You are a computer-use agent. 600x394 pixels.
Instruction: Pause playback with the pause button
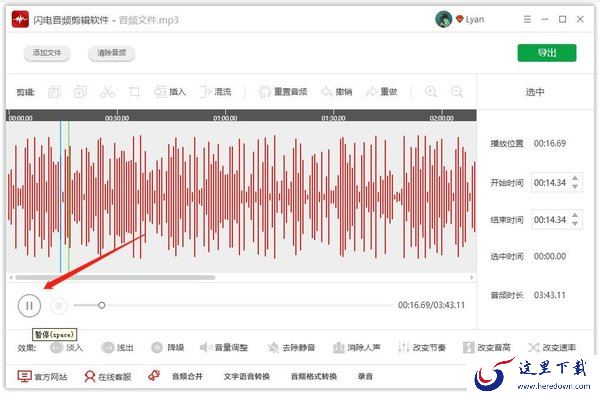coord(29,305)
